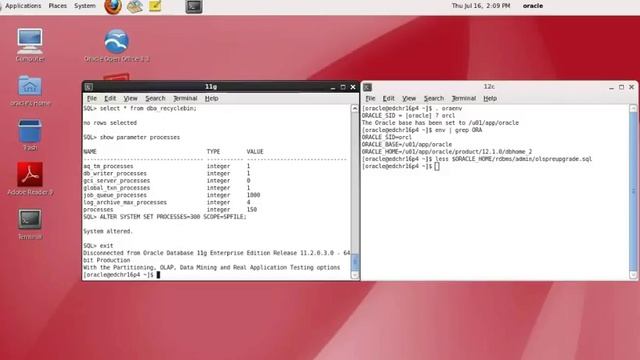Open Oracle Open Office desktop icon

[x=116, y=45]
